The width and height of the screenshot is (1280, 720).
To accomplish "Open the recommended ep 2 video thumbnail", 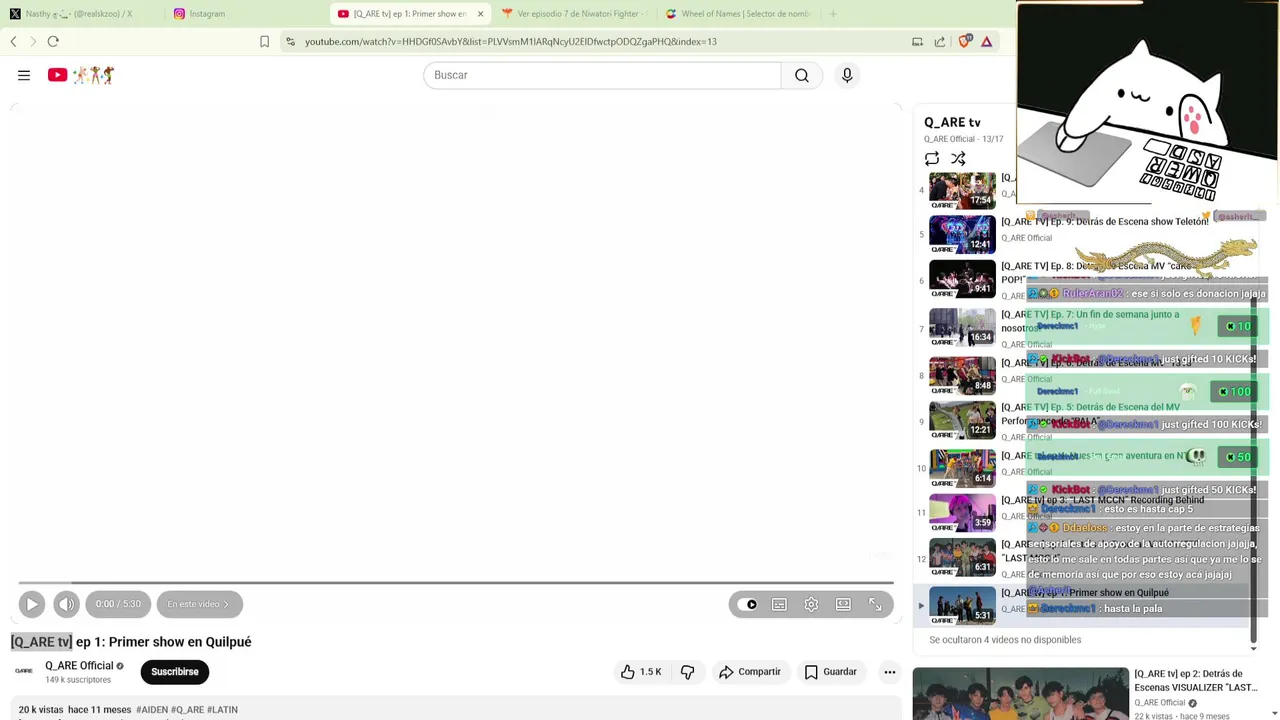I will 1020,694.
